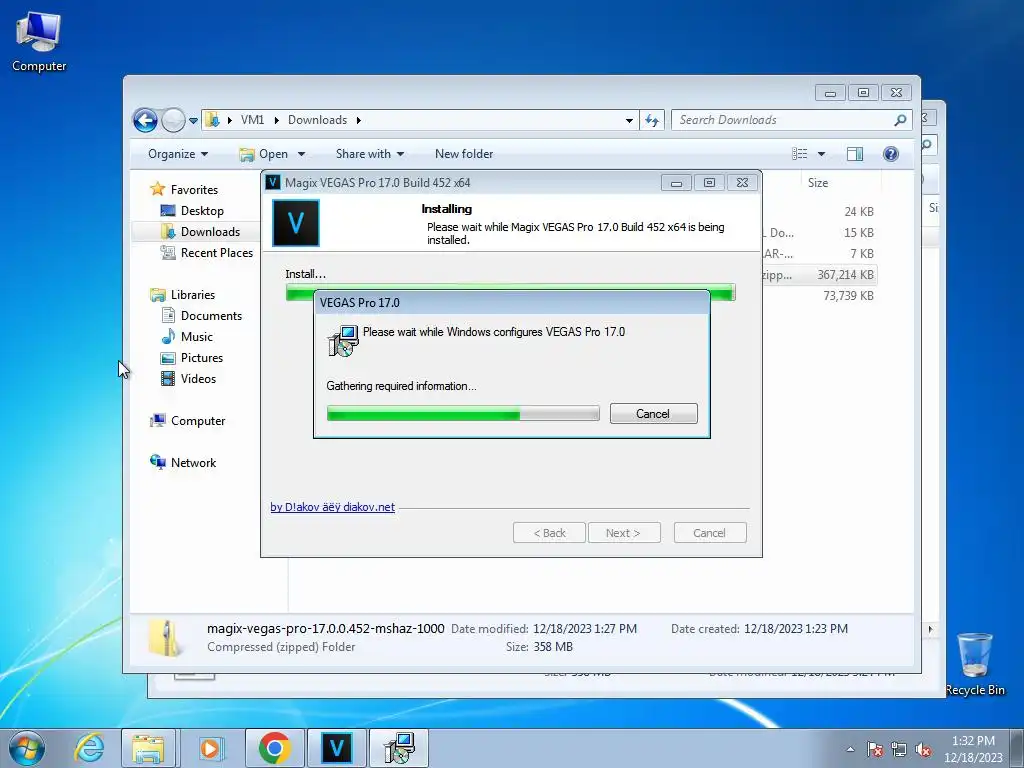Expand the Open button dropdown arrow
Viewport: 1024px width, 768px height.
coord(301,154)
